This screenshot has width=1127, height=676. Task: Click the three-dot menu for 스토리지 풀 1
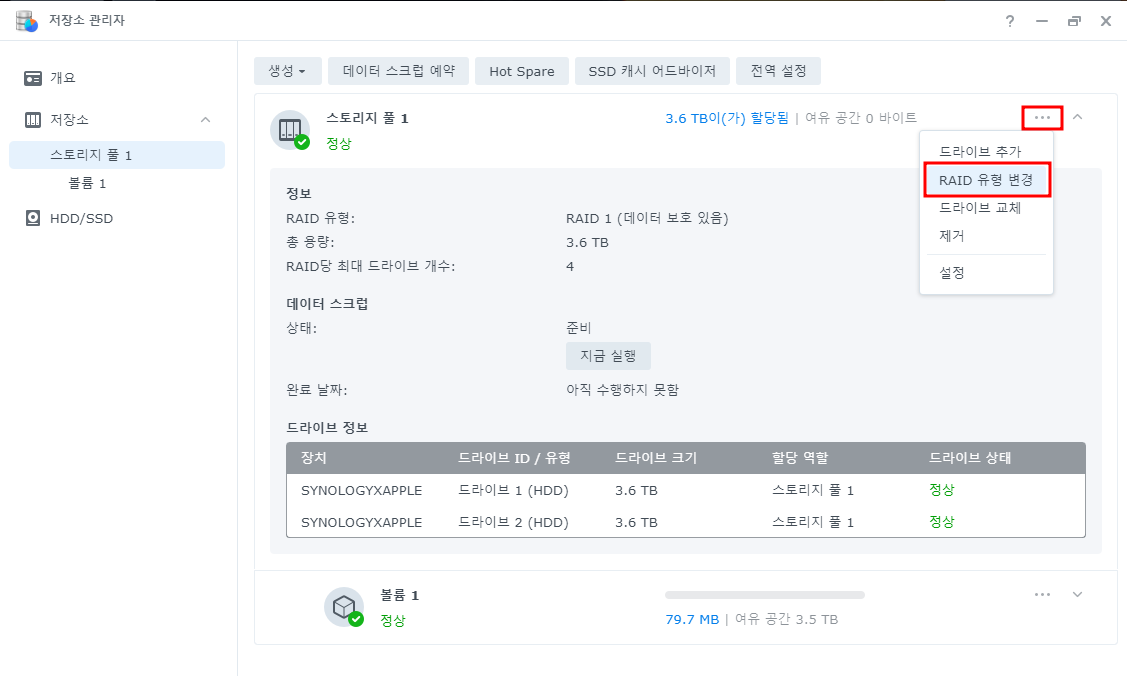coord(1042,117)
